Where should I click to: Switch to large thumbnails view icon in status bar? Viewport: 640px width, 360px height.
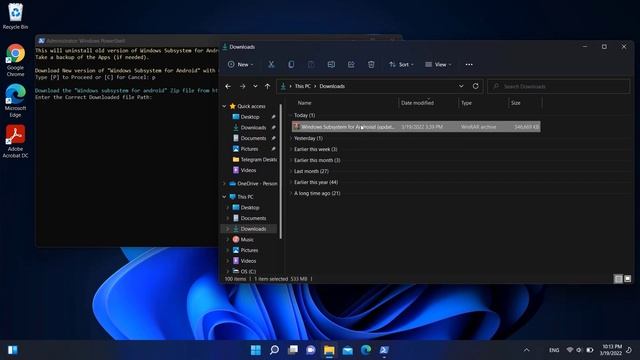(628, 279)
